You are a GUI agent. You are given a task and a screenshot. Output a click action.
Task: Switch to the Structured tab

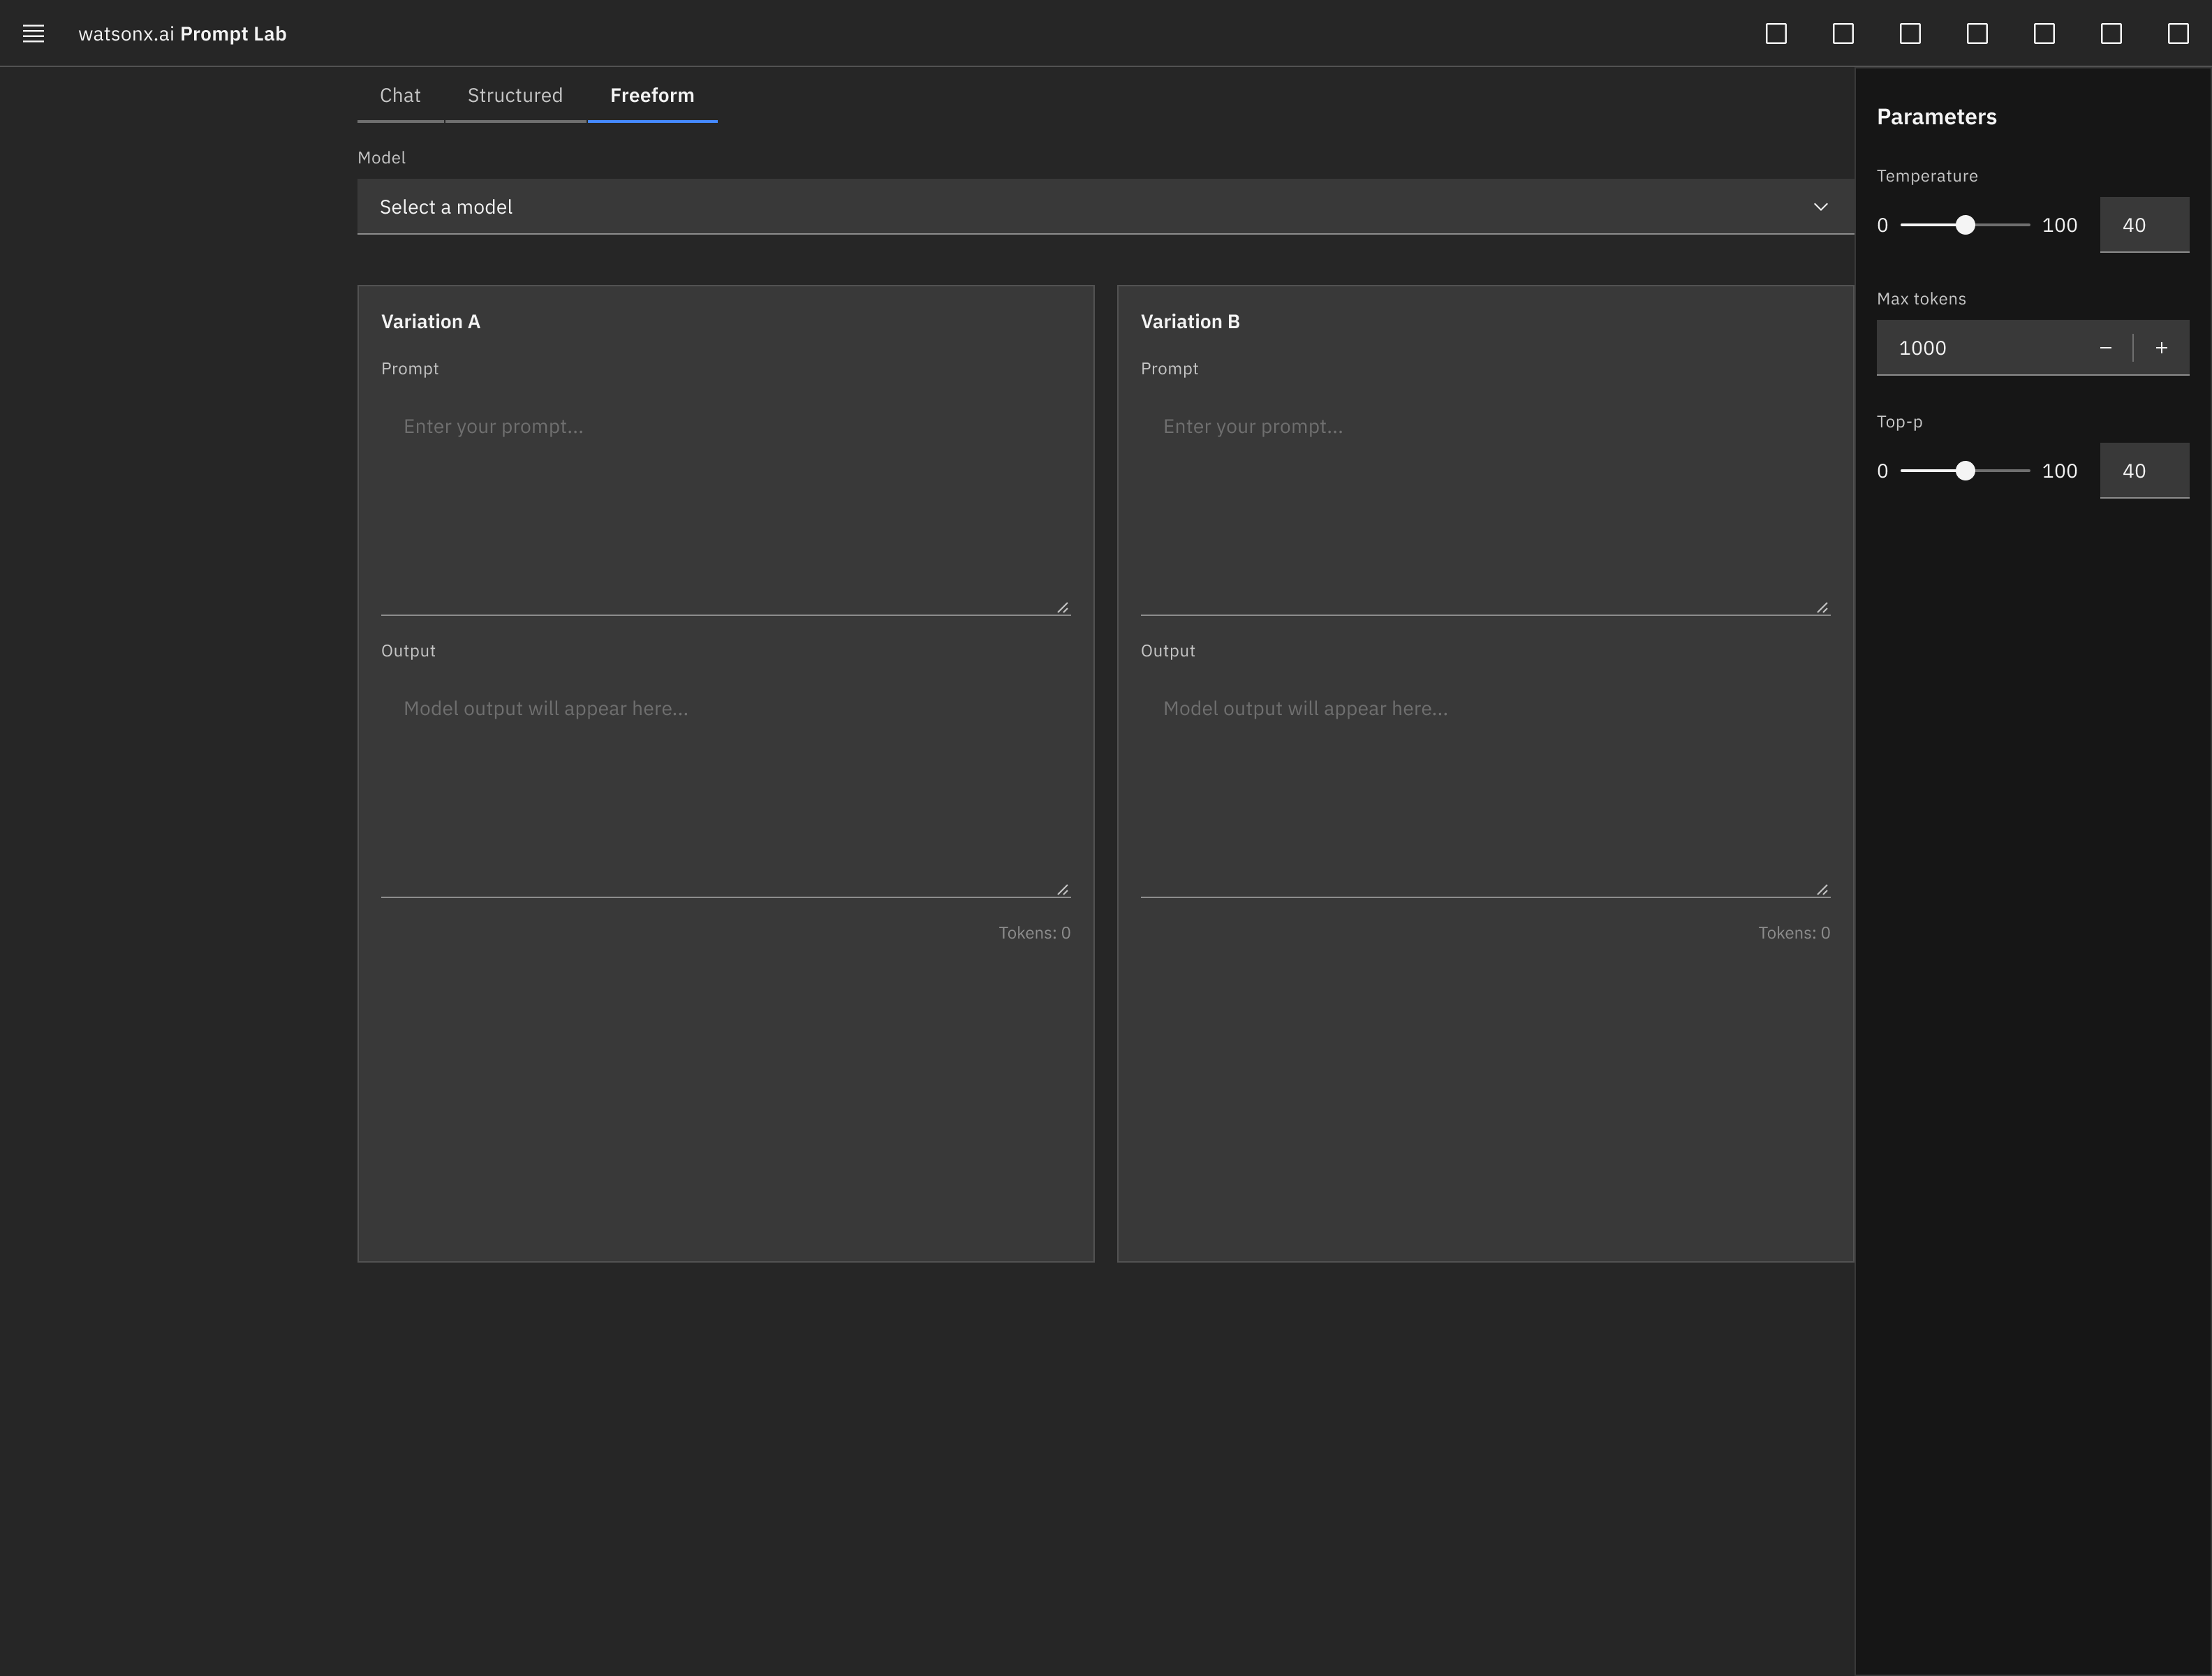tap(515, 95)
